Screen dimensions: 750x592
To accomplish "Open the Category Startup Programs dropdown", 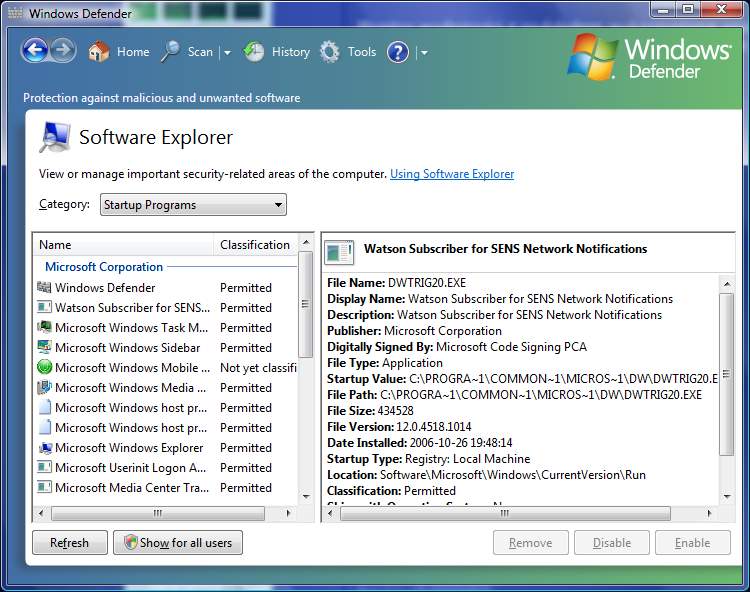I will pos(193,205).
